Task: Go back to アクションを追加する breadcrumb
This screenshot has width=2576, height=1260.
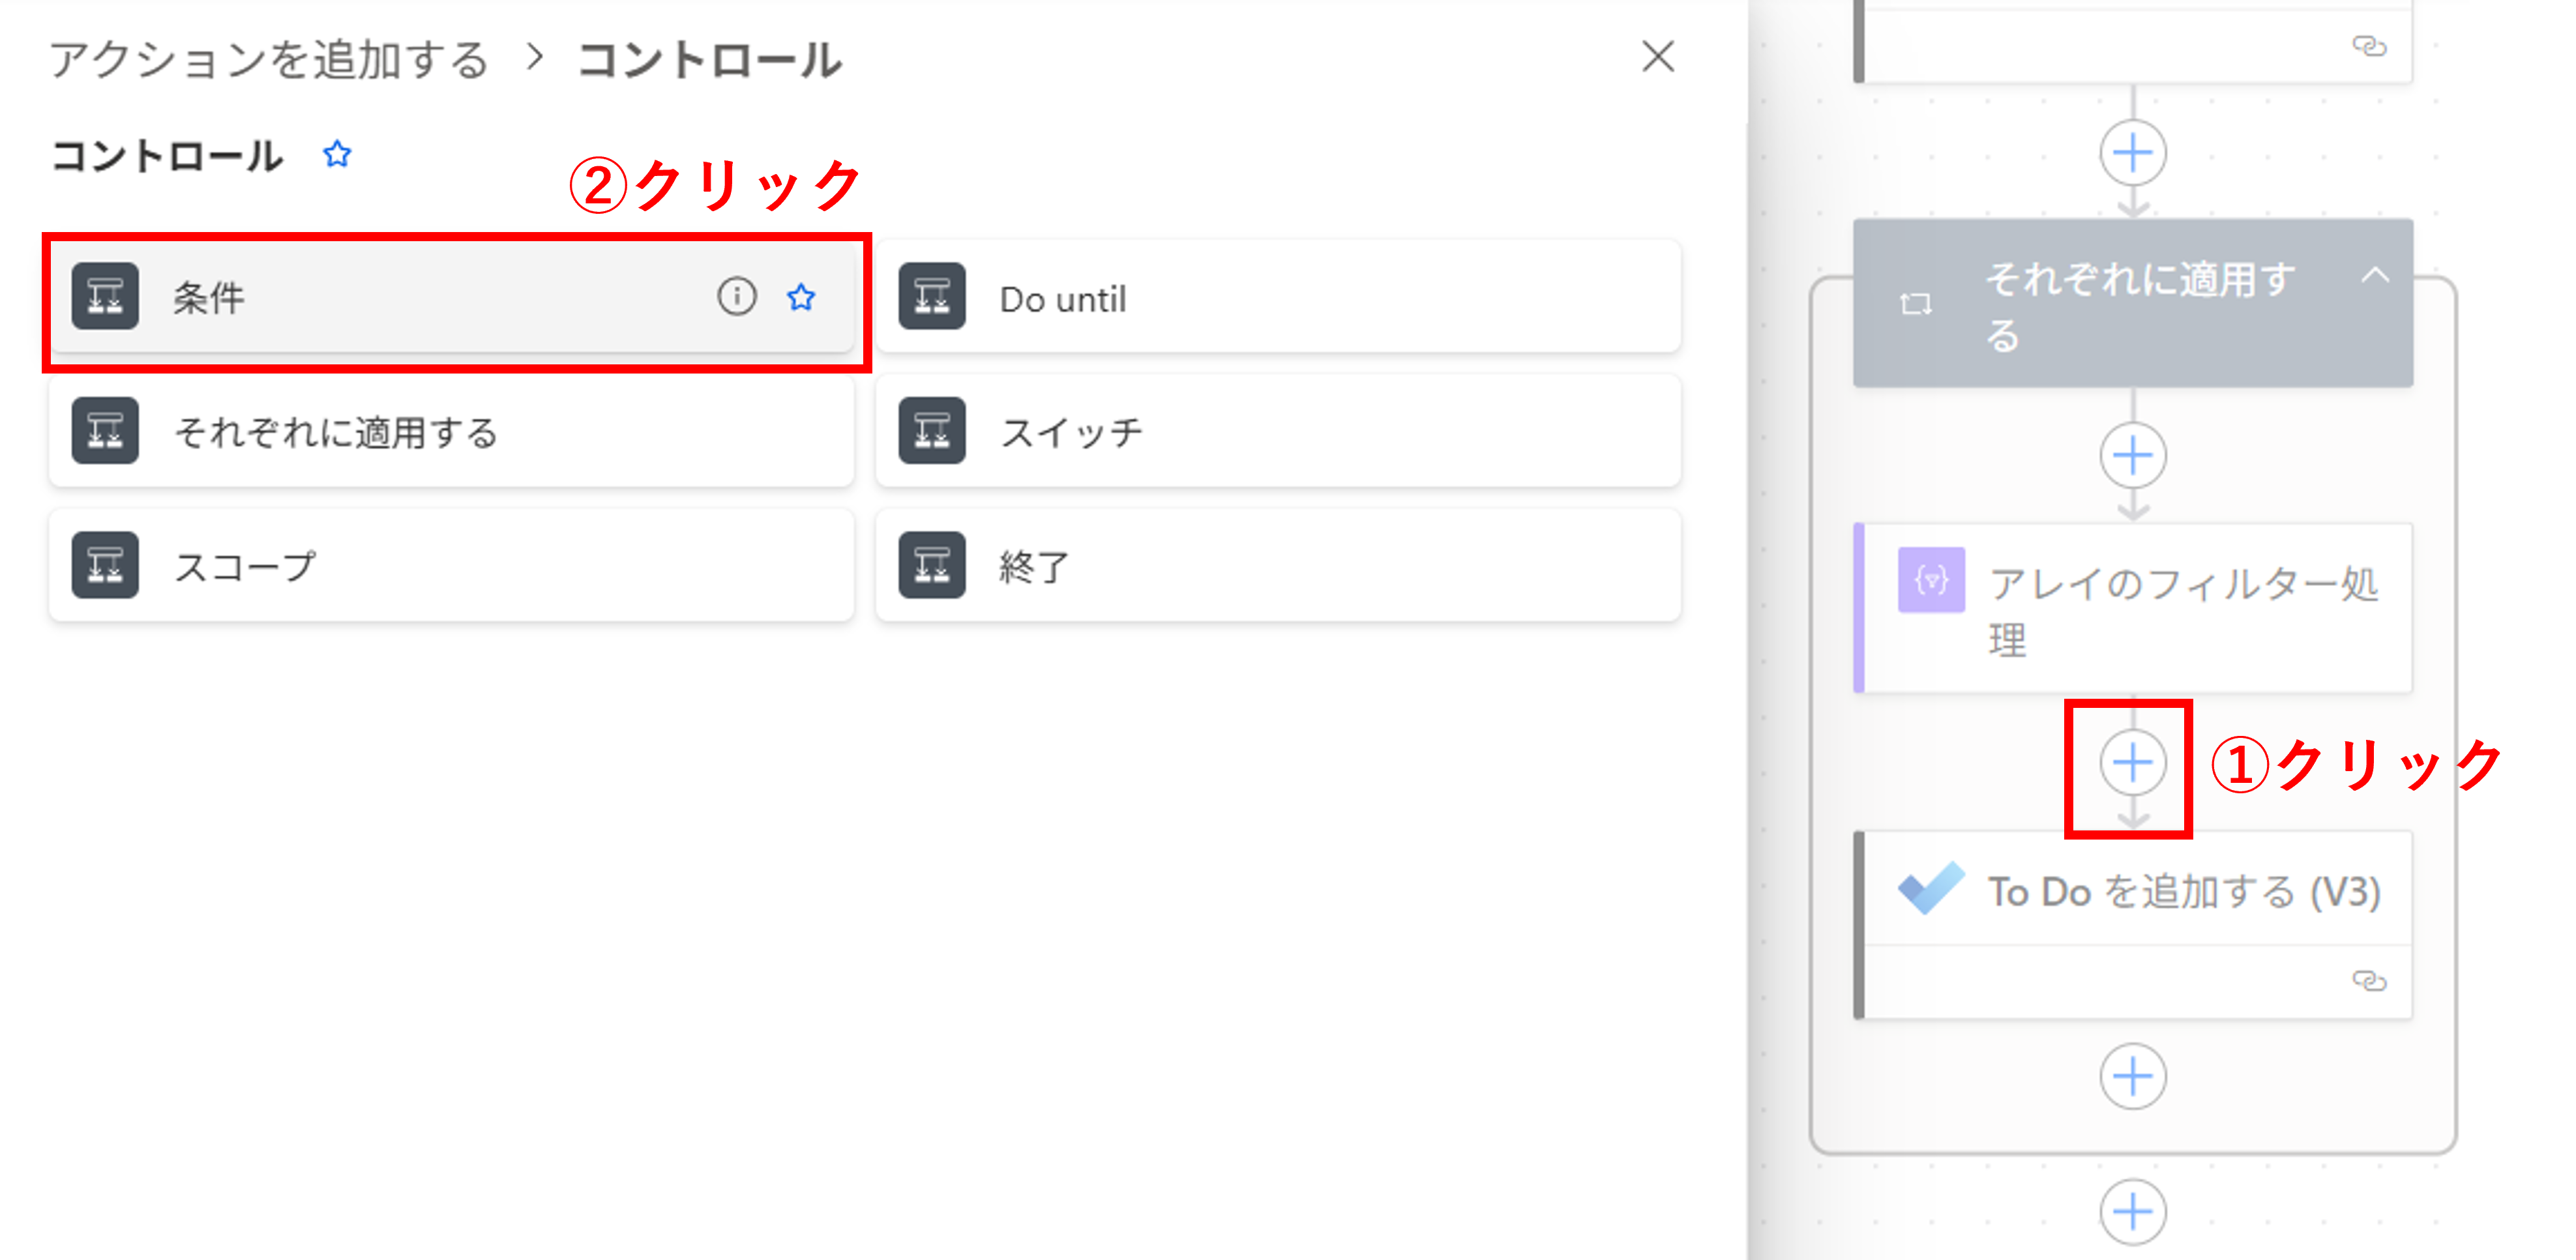Action: (x=269, y=59)
